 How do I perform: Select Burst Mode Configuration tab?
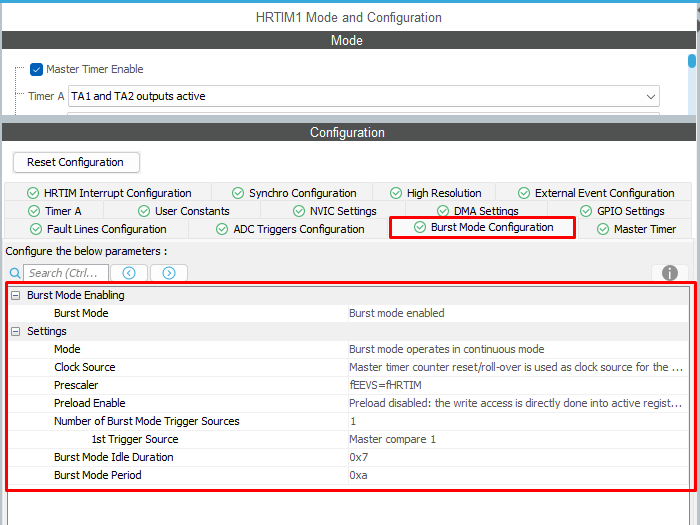pos(483,227)
